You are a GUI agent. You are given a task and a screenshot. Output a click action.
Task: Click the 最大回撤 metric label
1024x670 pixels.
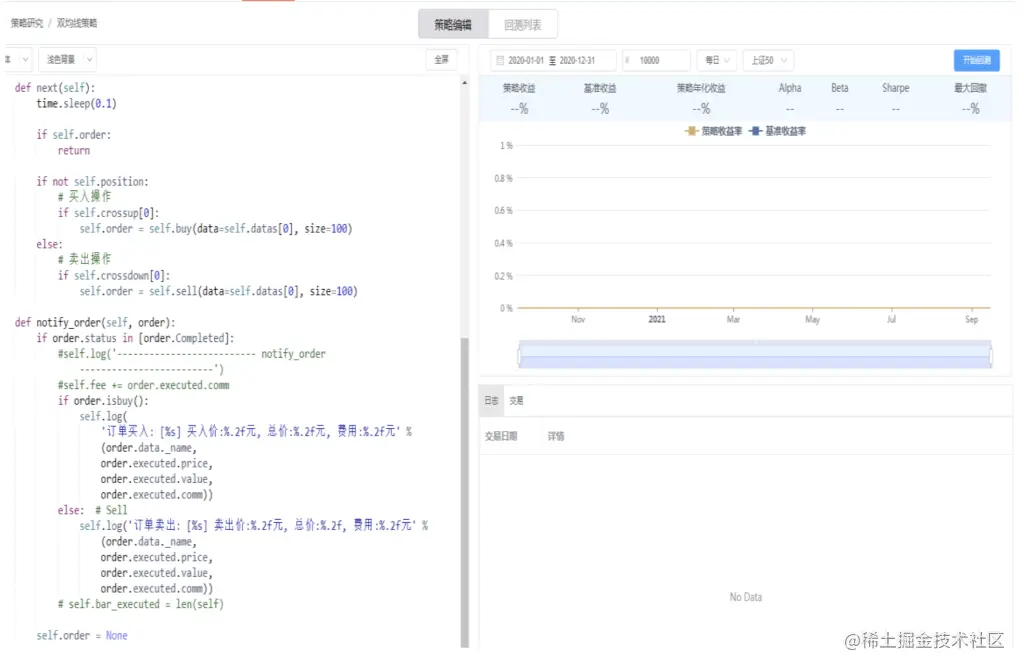pyautogui.click(x=970, y=88)
